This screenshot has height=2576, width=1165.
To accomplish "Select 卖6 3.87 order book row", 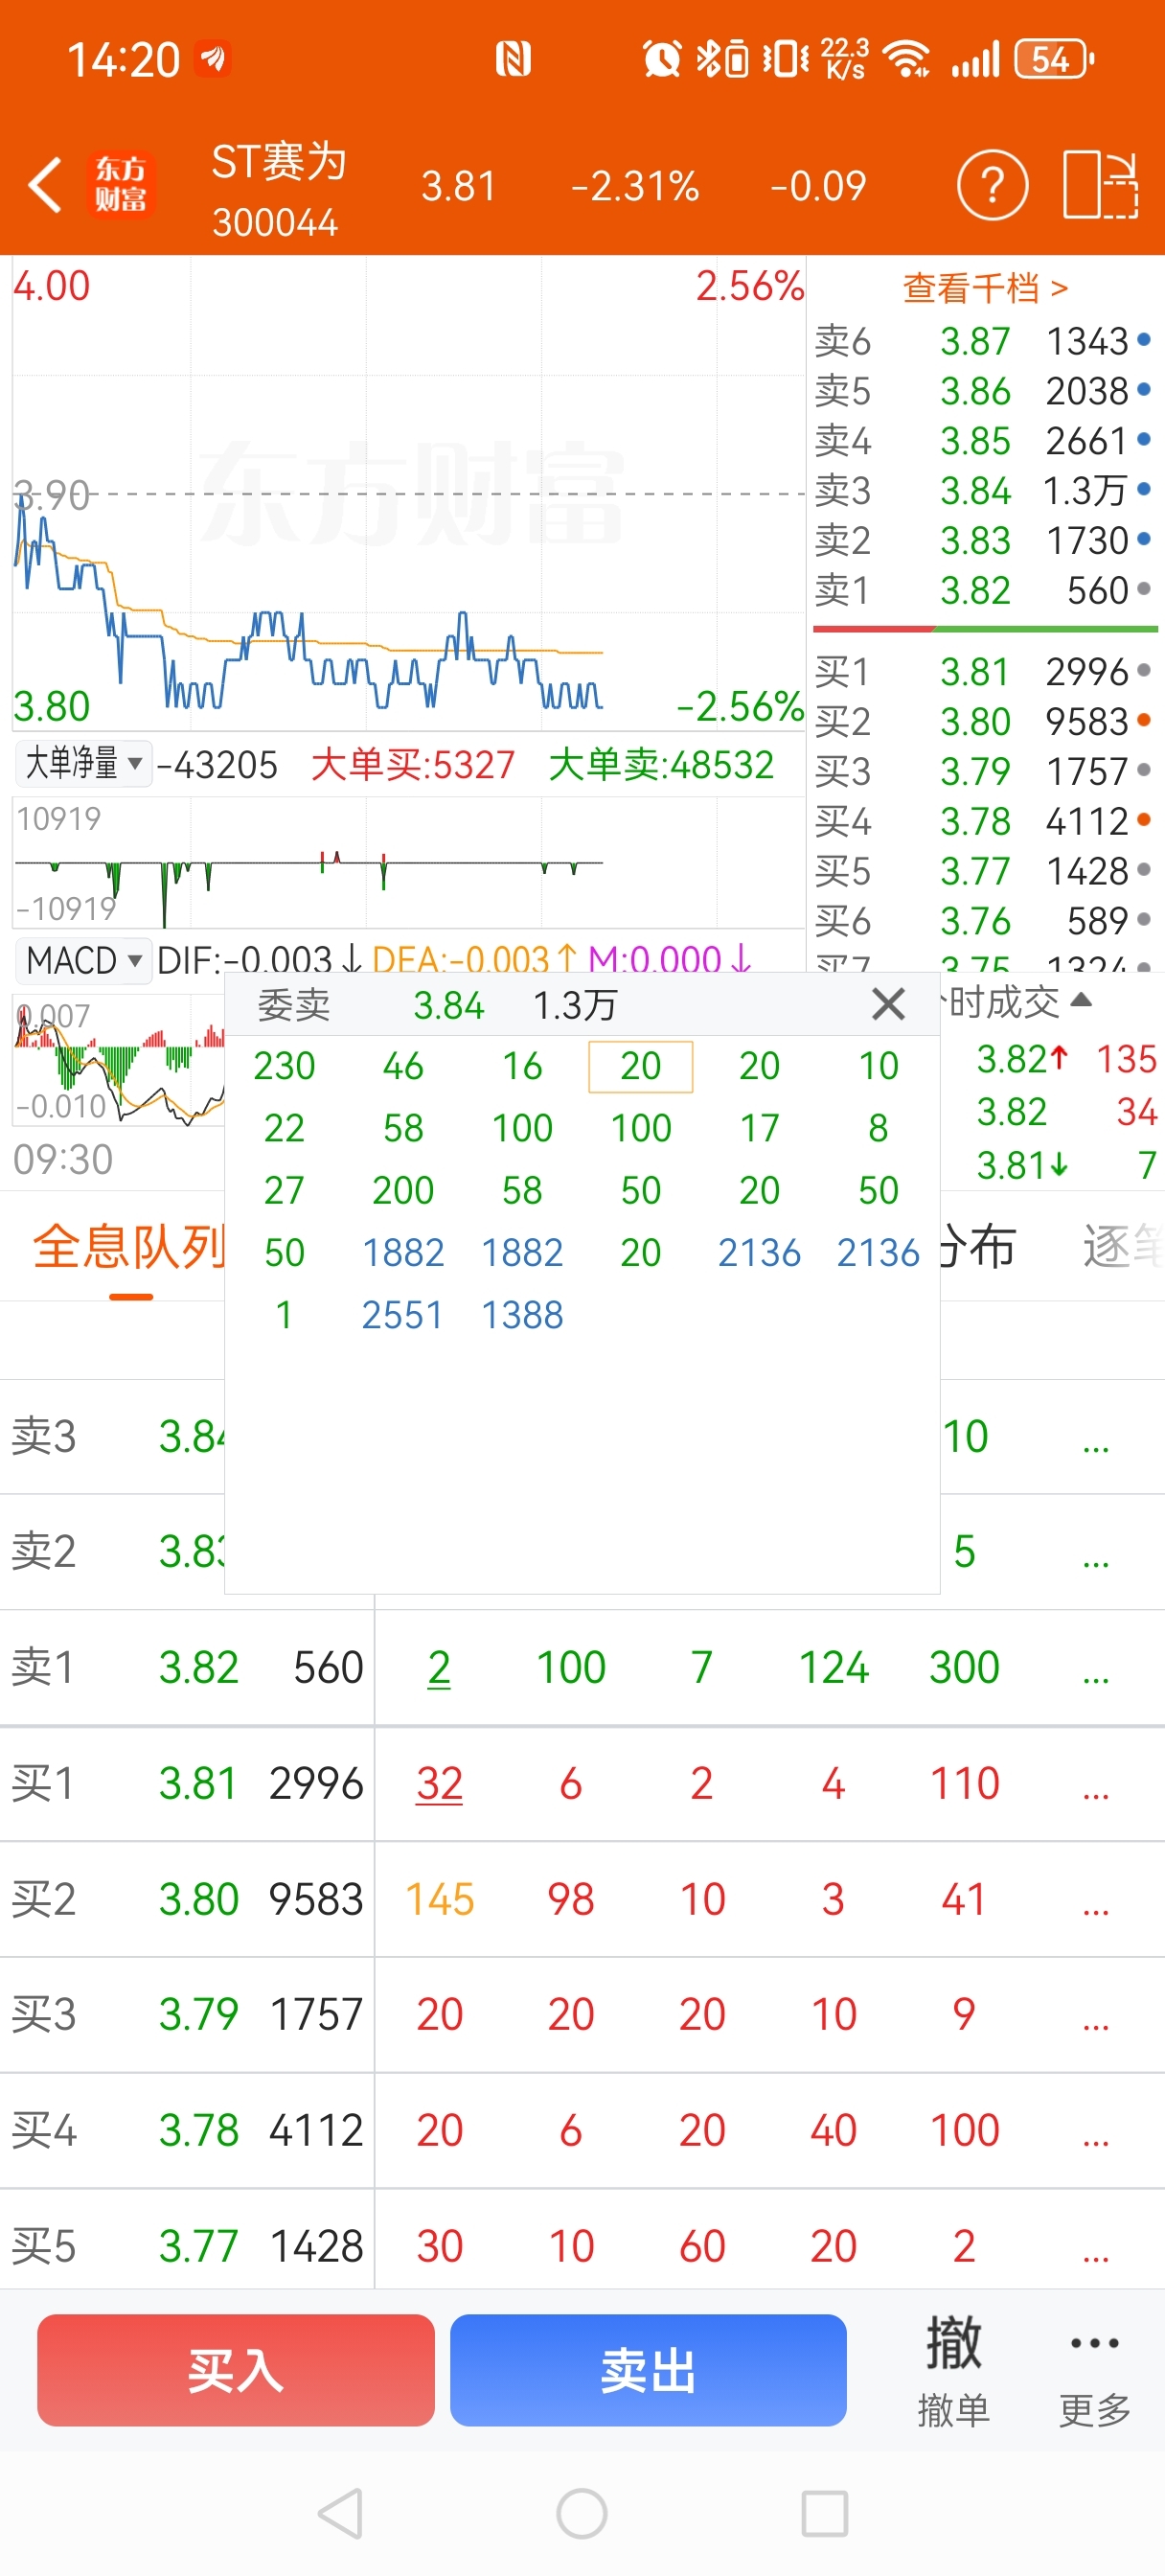I will click(x=984, y=341).
